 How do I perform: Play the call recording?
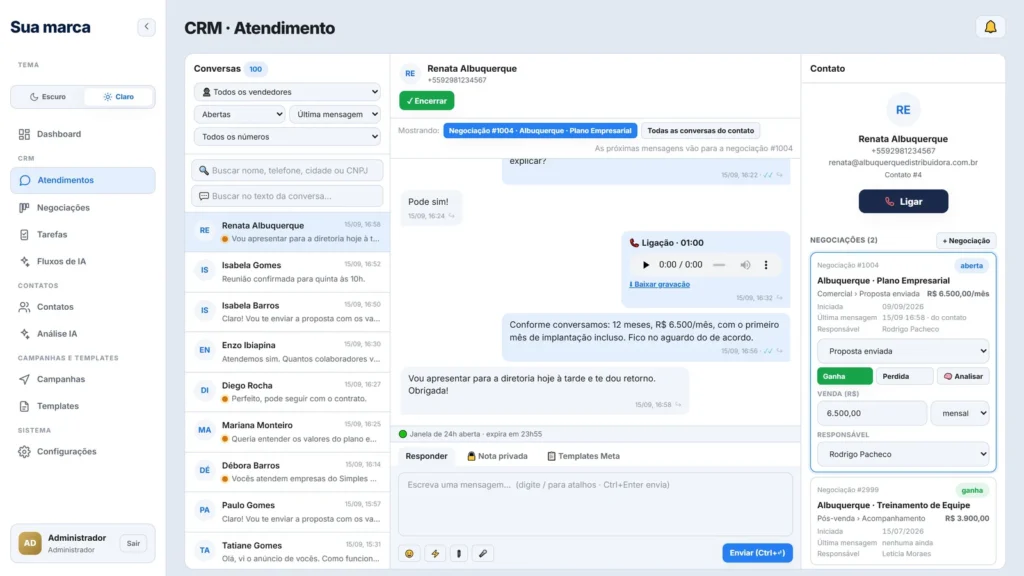(645, 265)
